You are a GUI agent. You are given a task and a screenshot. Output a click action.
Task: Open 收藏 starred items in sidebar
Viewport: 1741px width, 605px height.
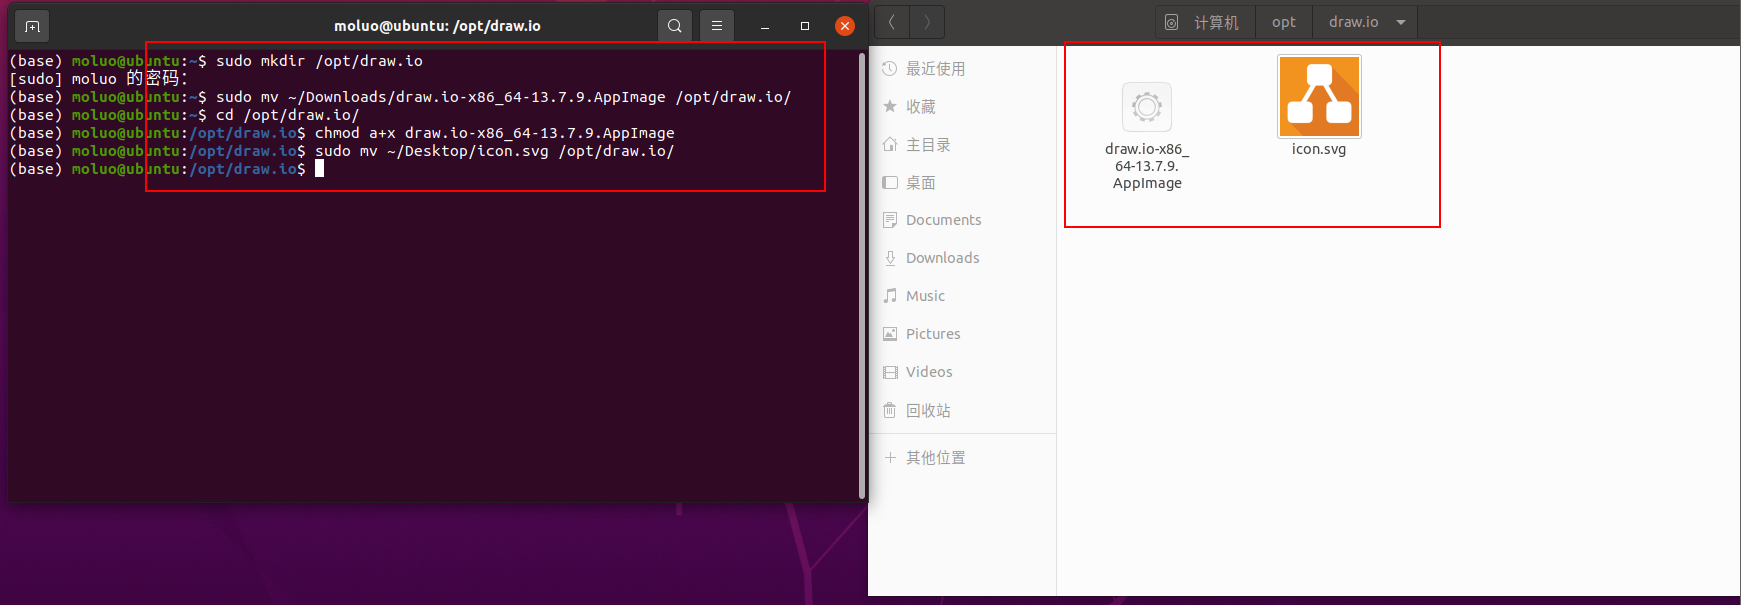tap(962, 107)
